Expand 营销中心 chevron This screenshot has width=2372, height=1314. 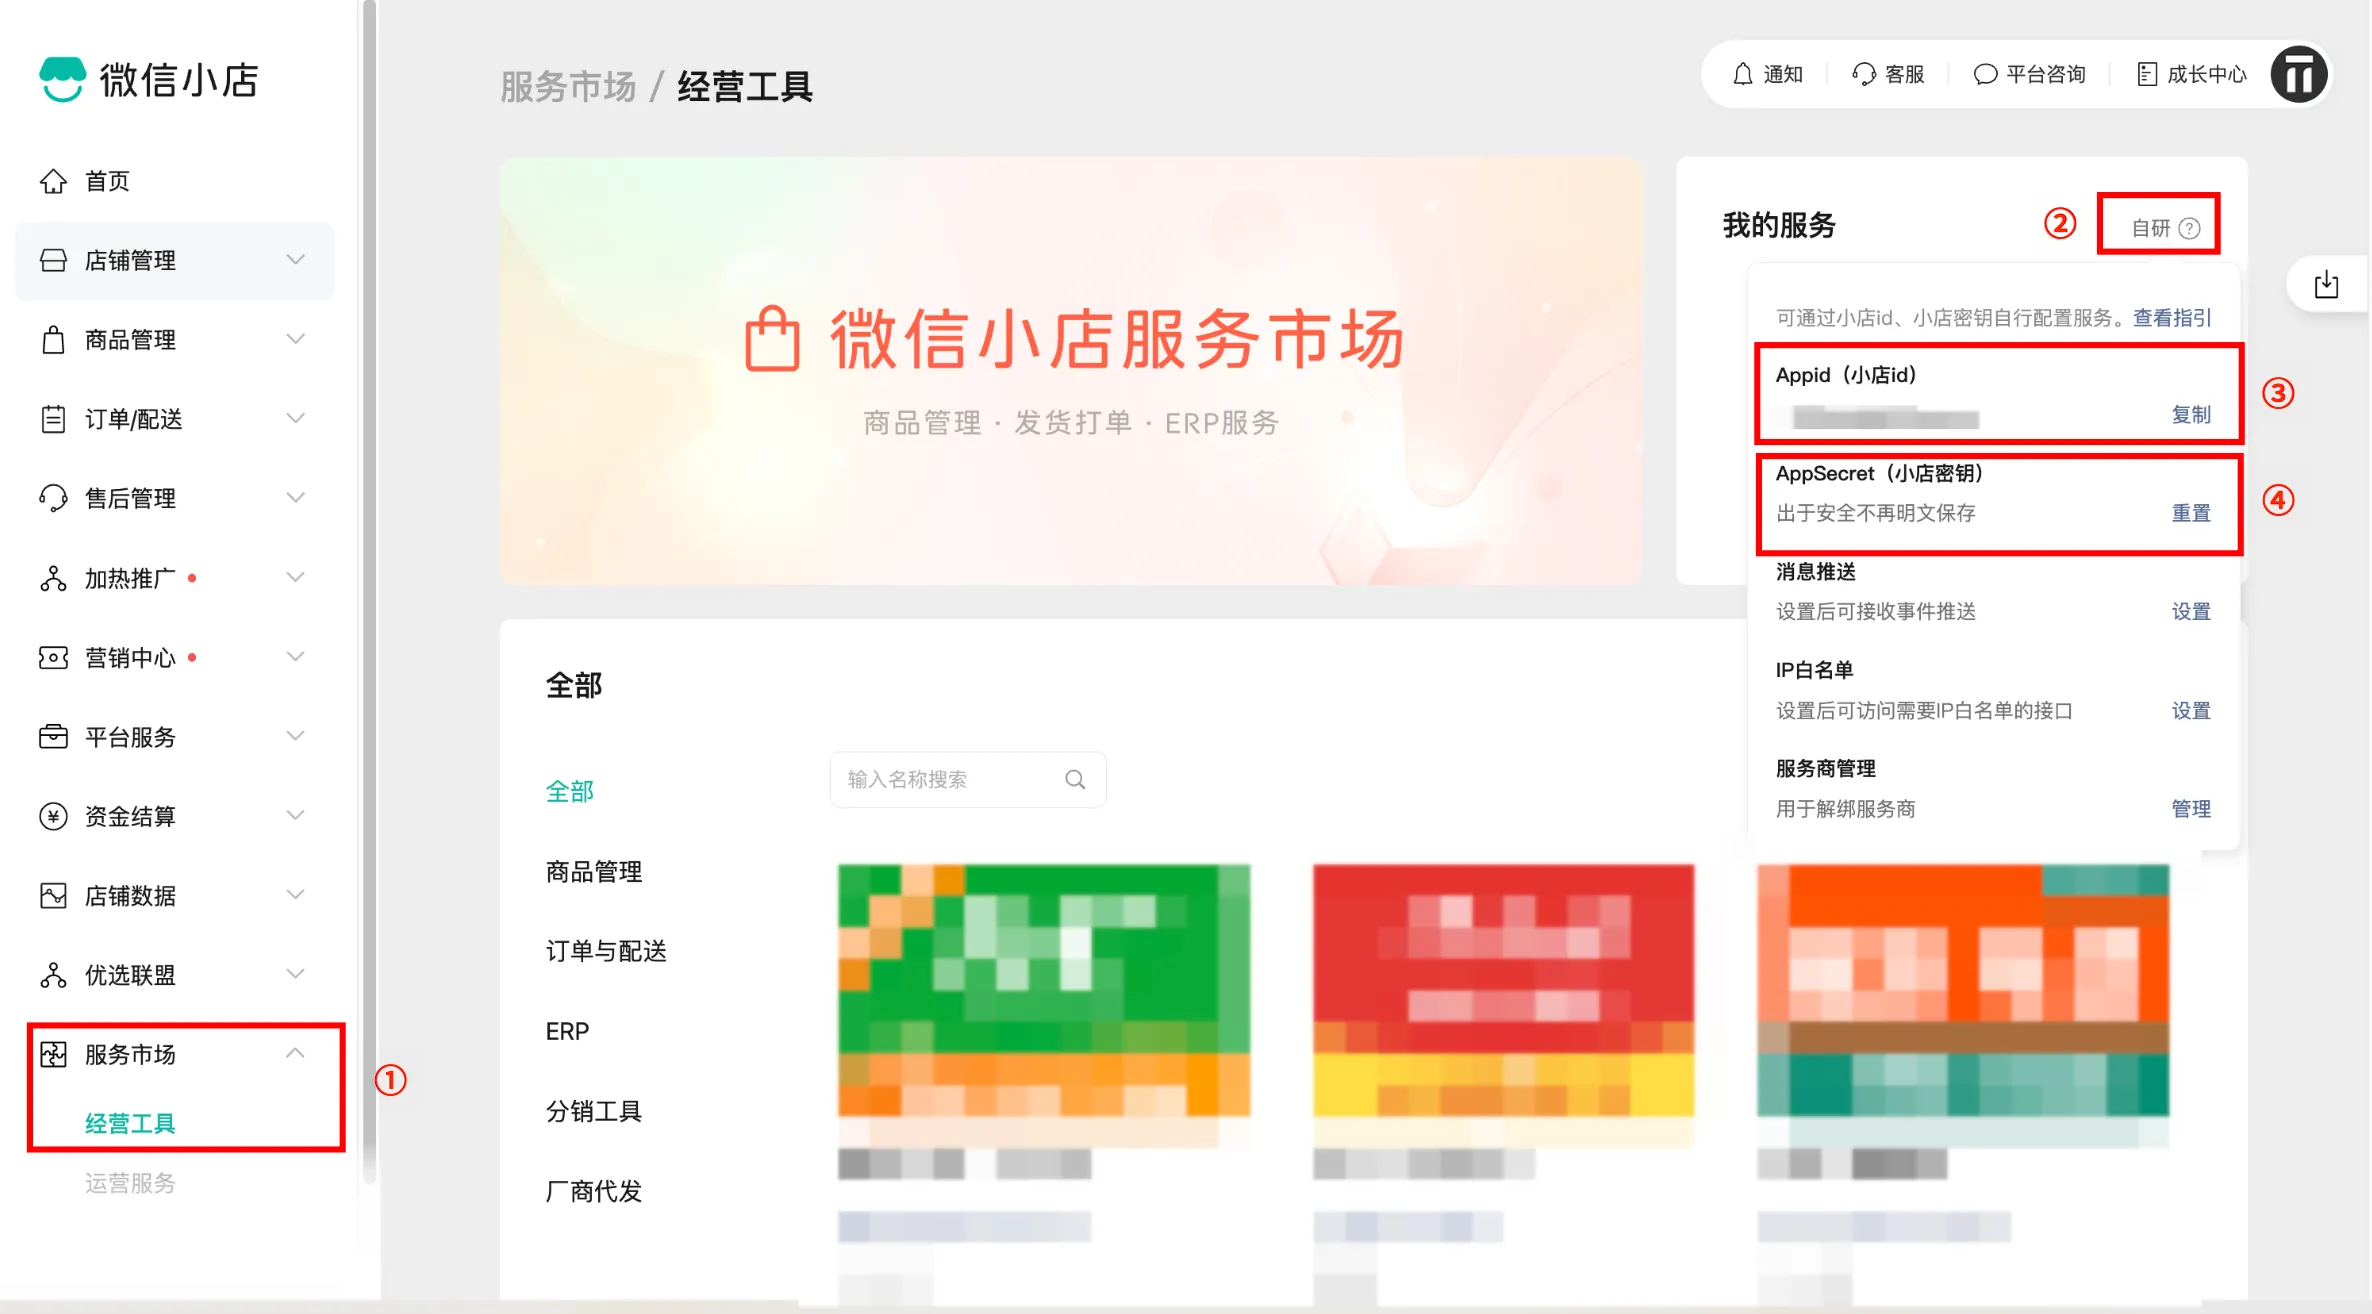(295, 656)
